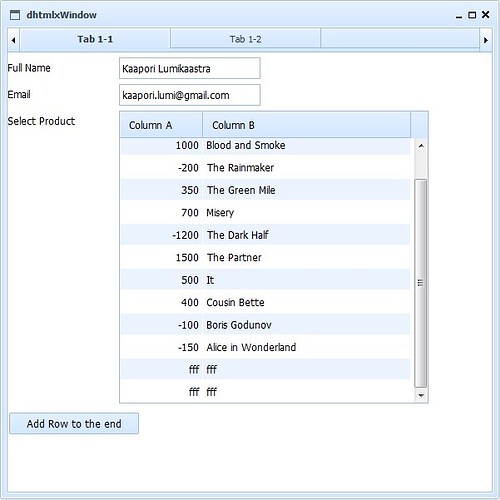Sort grid by Column A header
The width and height of the screenshot is (500, 500).
(161, 125)
